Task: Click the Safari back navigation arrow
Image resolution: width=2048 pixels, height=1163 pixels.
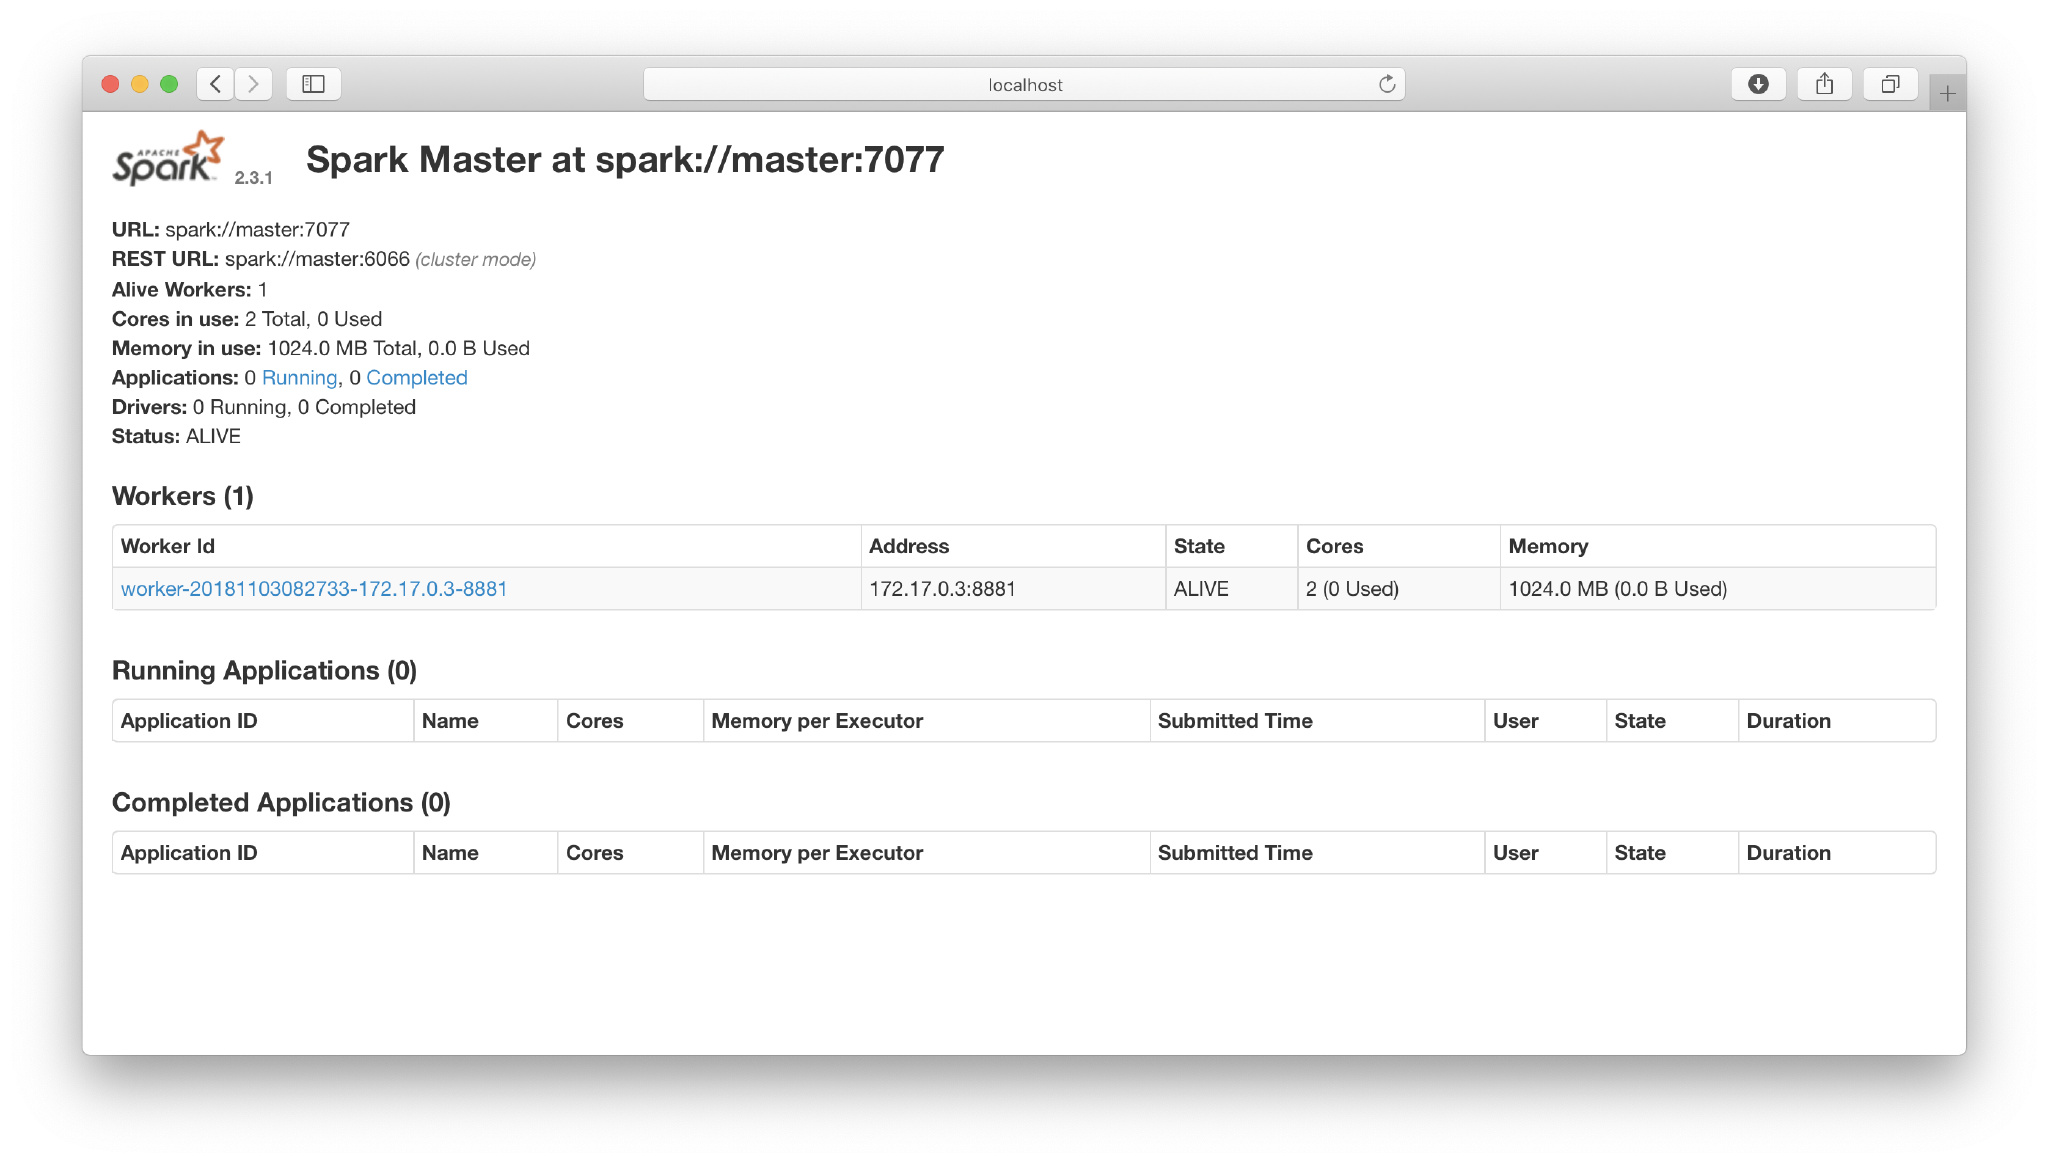Action: tap(215, 84)
